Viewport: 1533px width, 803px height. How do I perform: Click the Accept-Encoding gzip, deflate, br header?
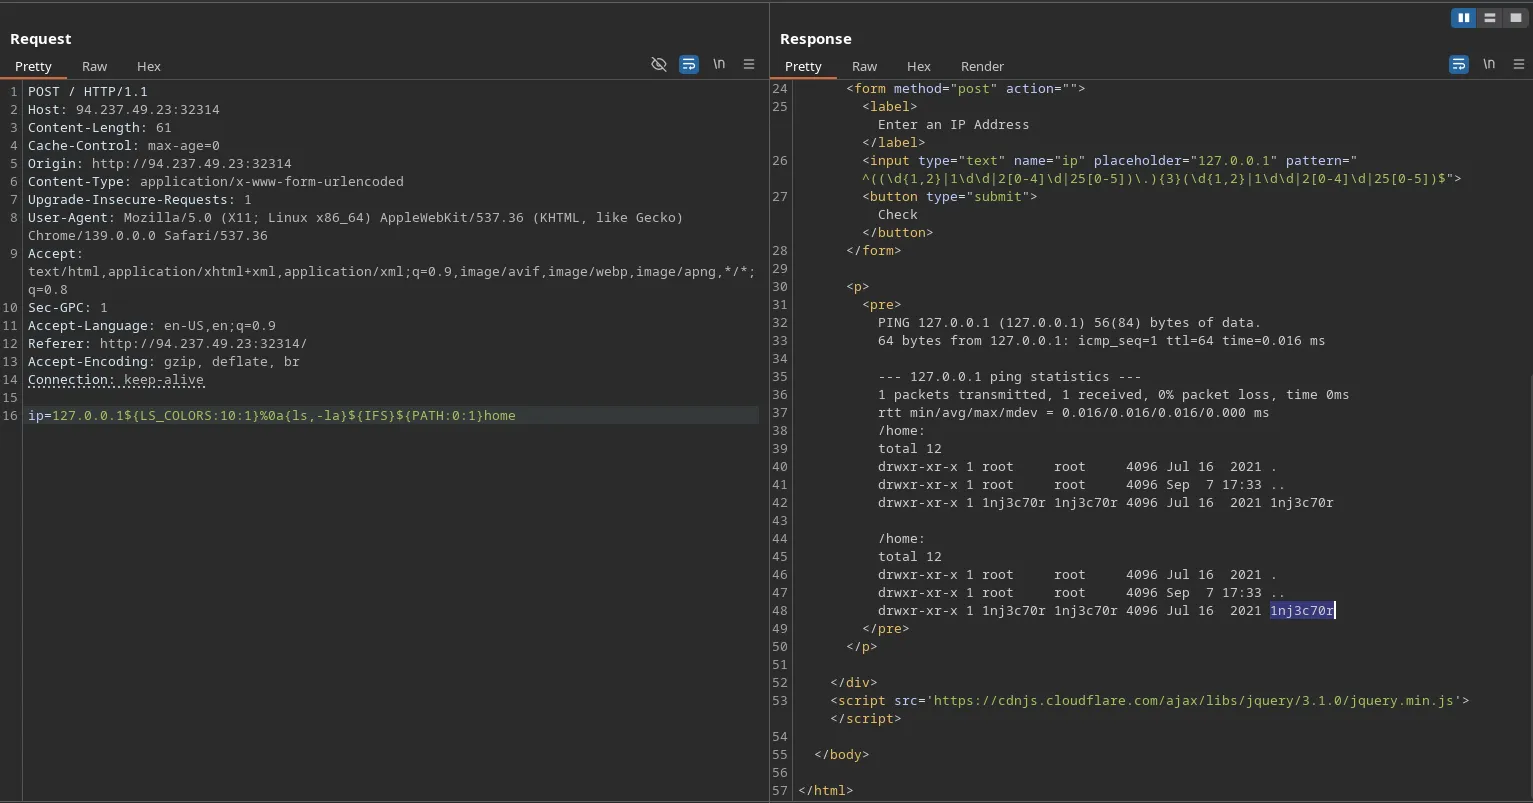(164, 361)
